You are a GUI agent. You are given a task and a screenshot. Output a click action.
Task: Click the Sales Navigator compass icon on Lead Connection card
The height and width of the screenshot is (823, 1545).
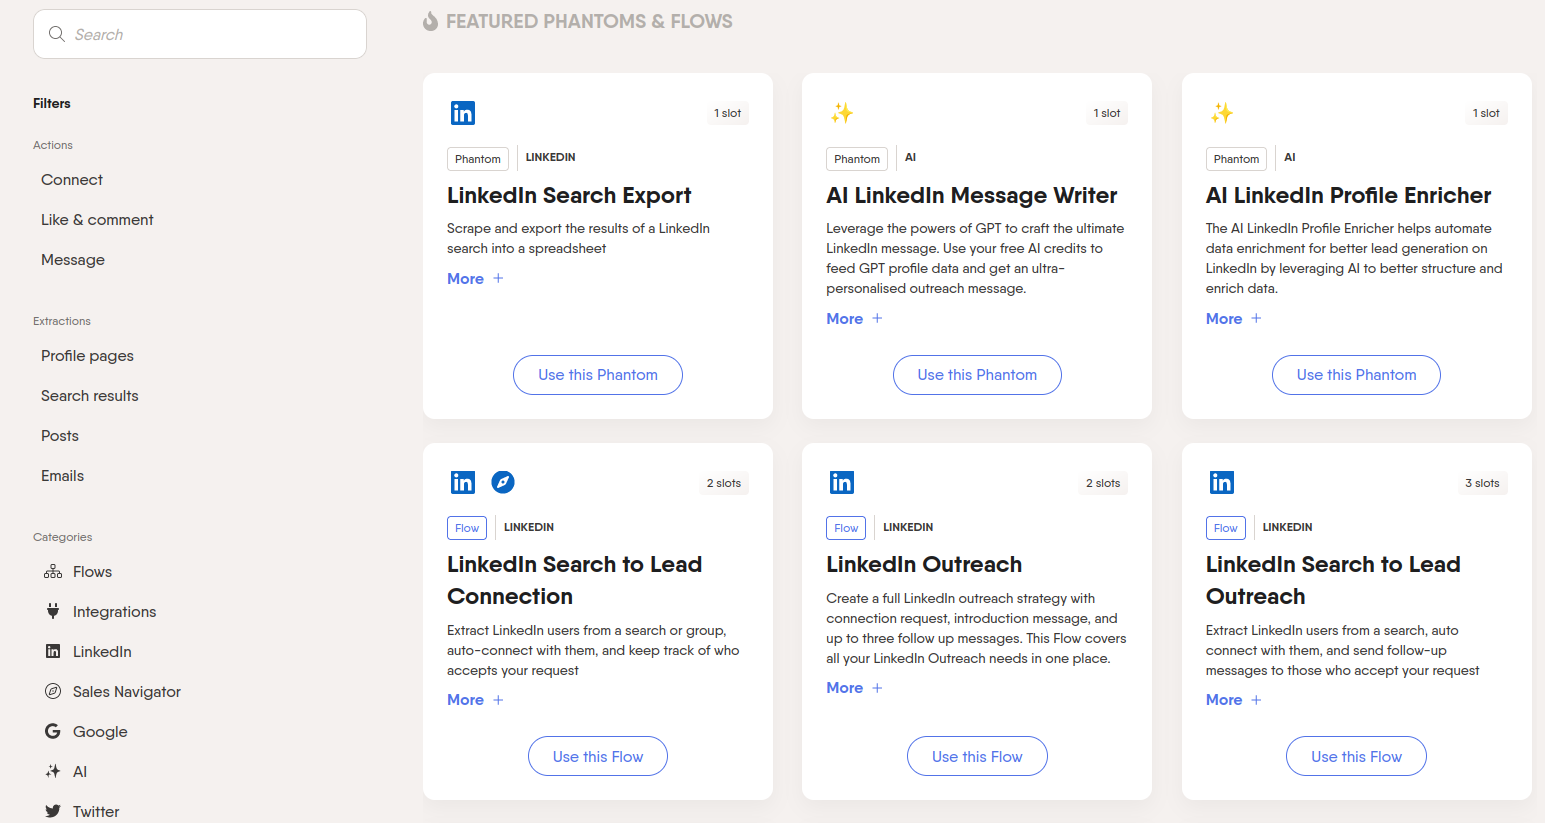(503, 482)
